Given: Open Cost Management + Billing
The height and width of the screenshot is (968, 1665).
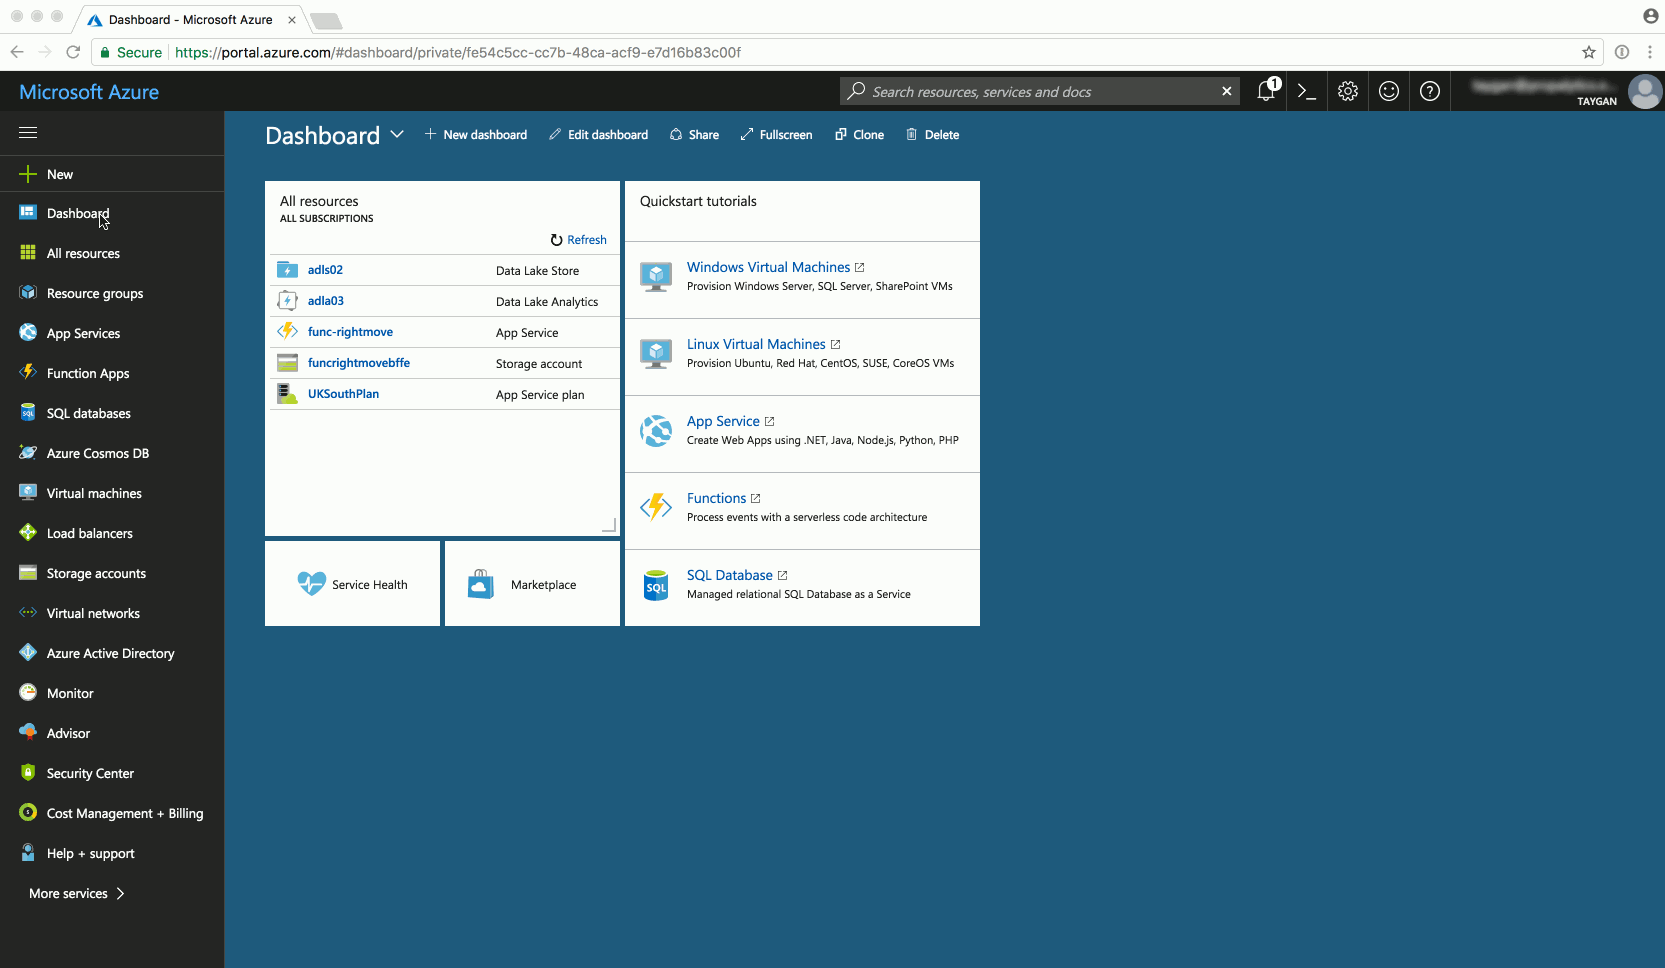Looking at the screenshot, I should coord(112,813).
